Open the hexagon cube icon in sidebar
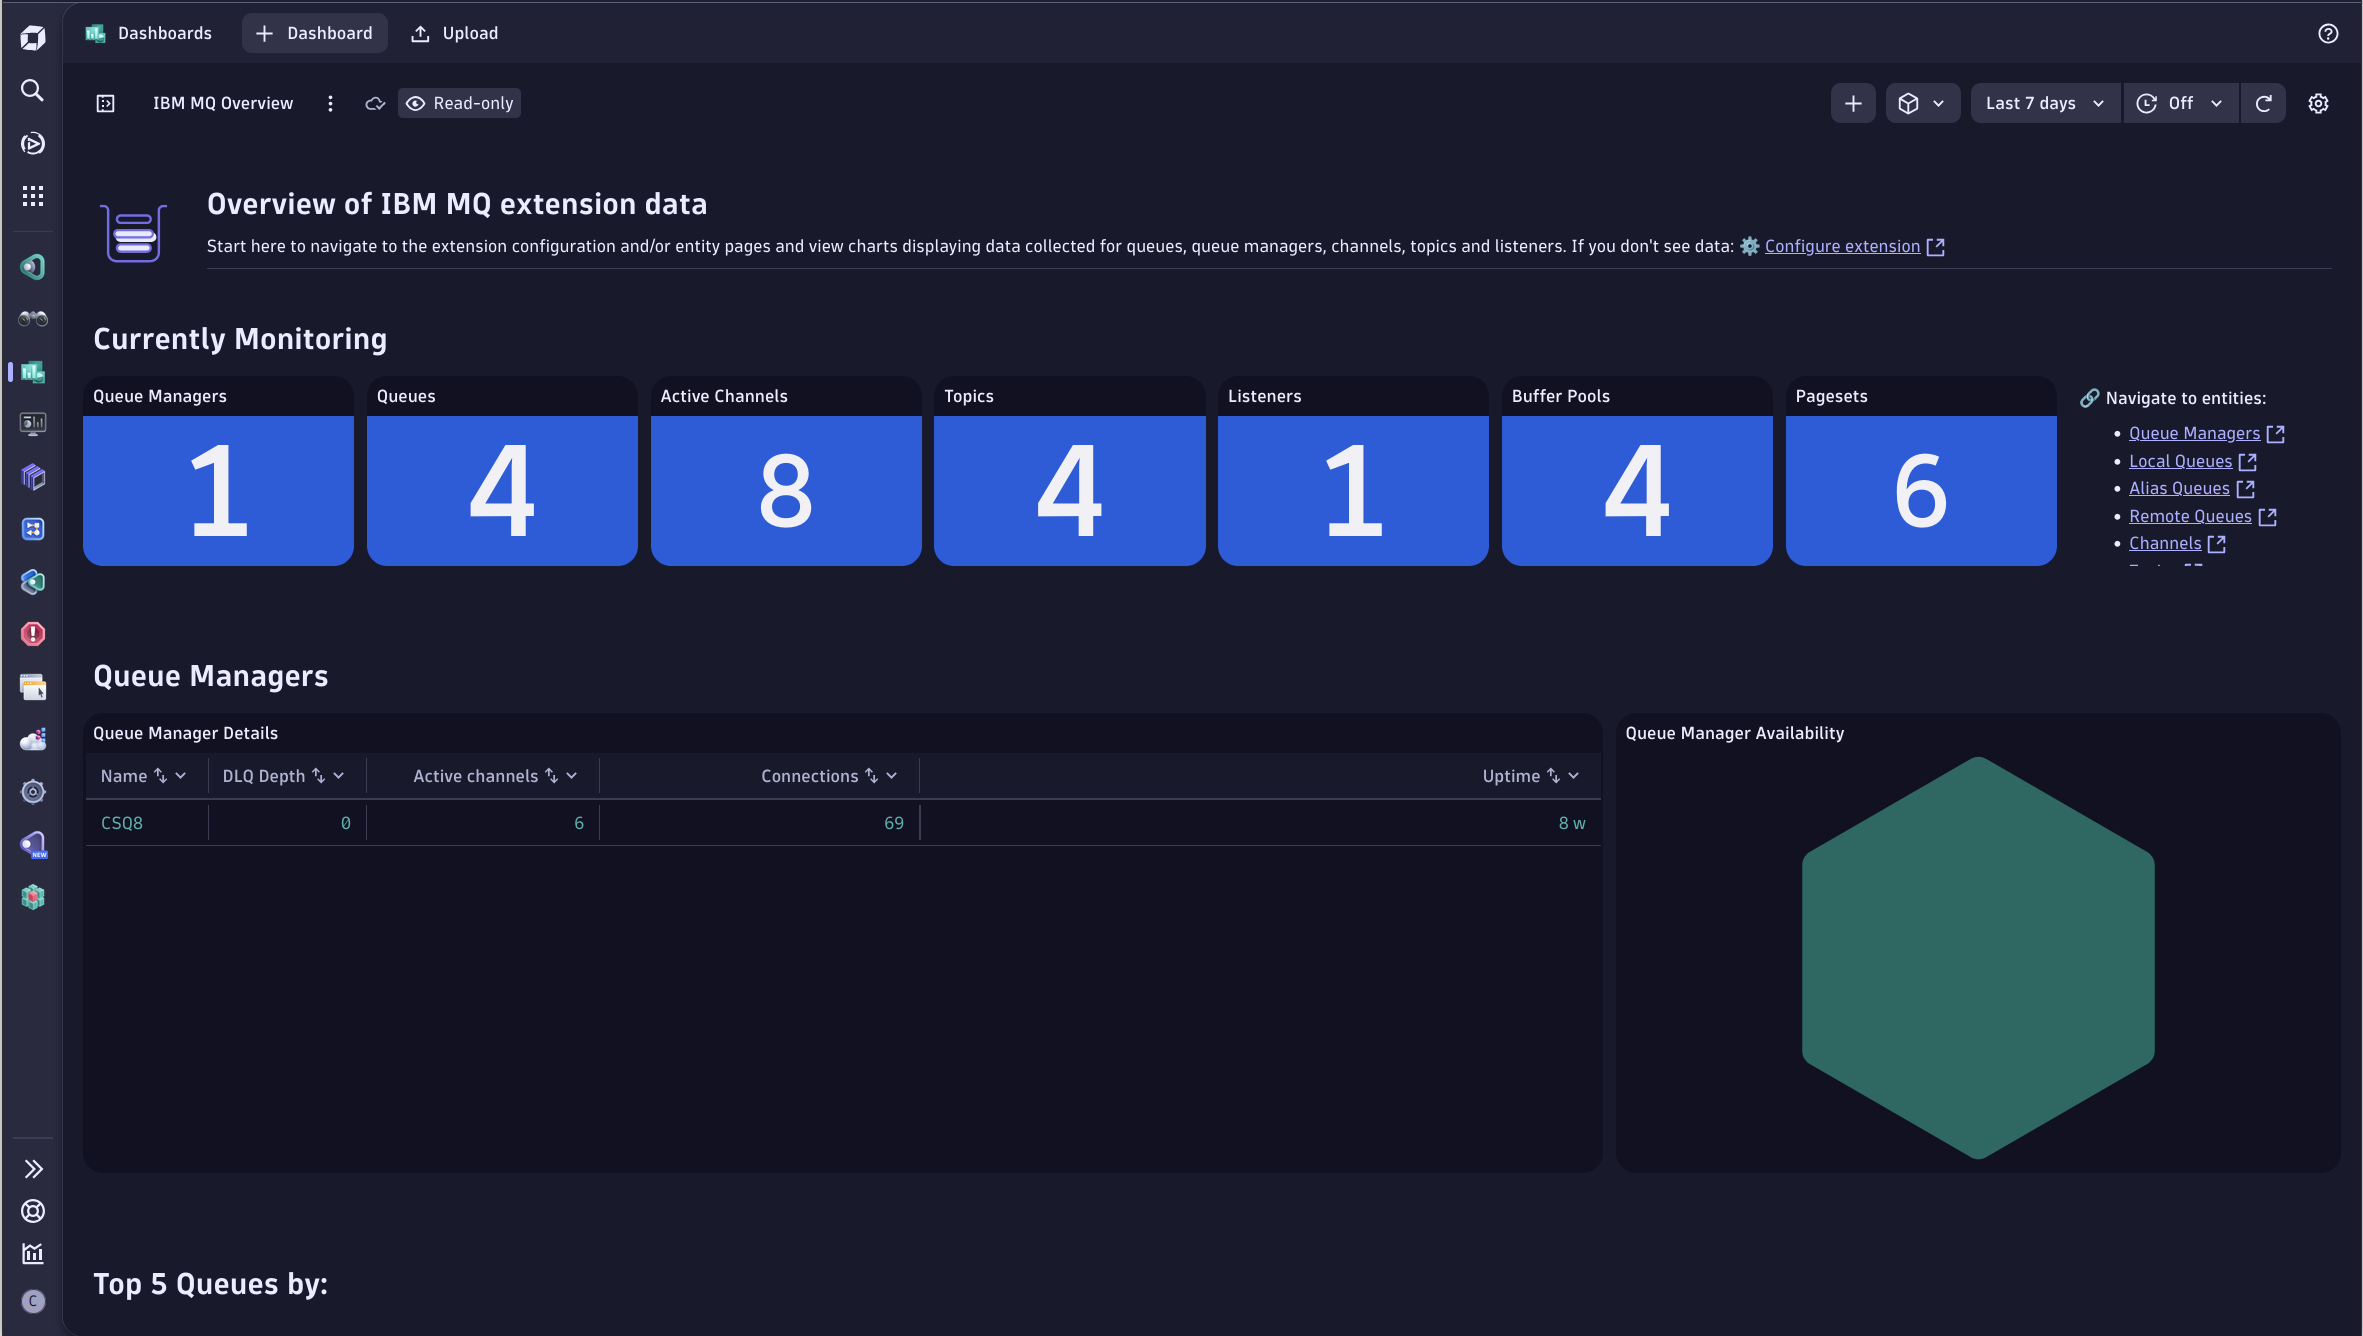2363x1336 pixels. (33, 897)
